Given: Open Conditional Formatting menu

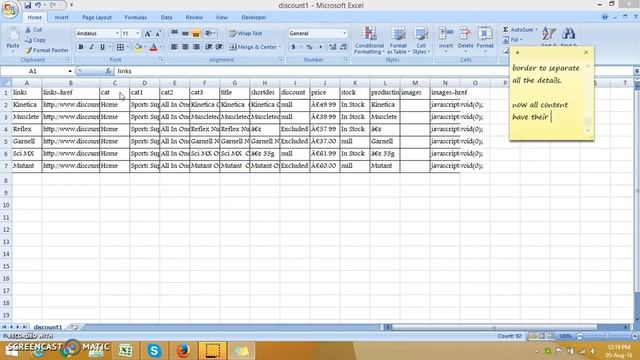Looking at the screenshot, I should pyautogui.click(x=369, y=40).
